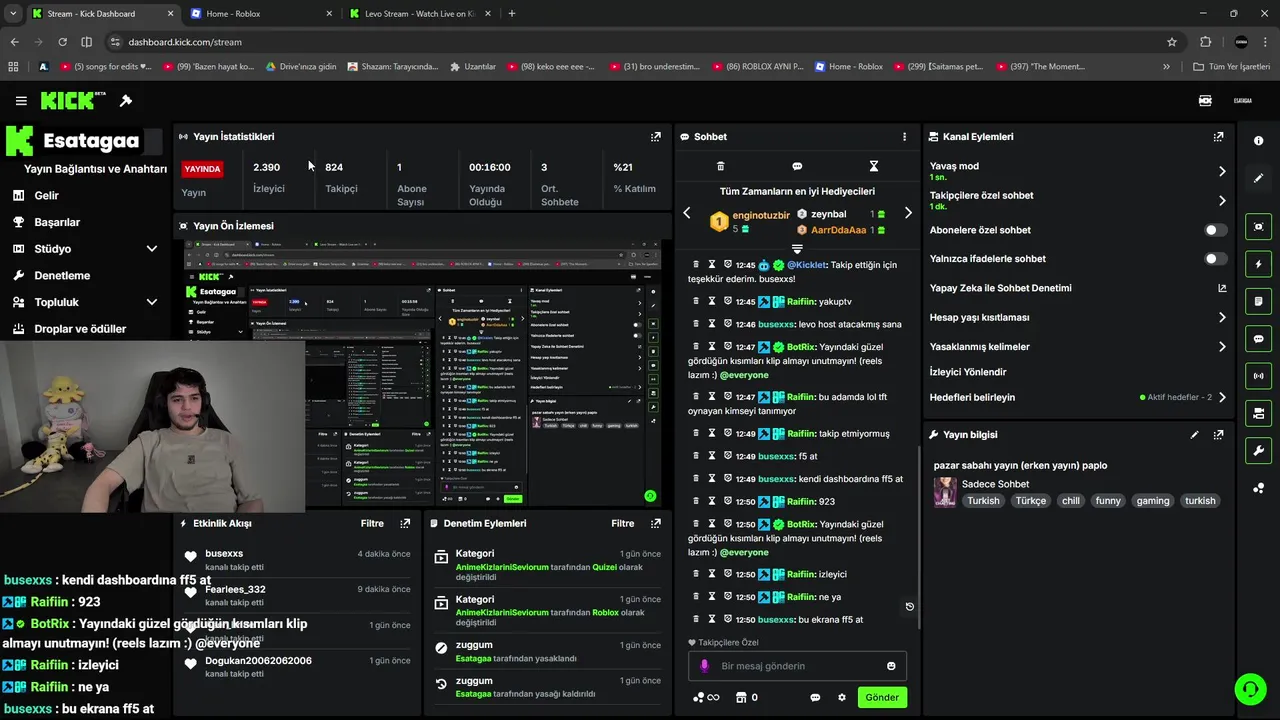Open the emoji picker in message box
This screenshot has width=1280, height=720.
(891, 666)
